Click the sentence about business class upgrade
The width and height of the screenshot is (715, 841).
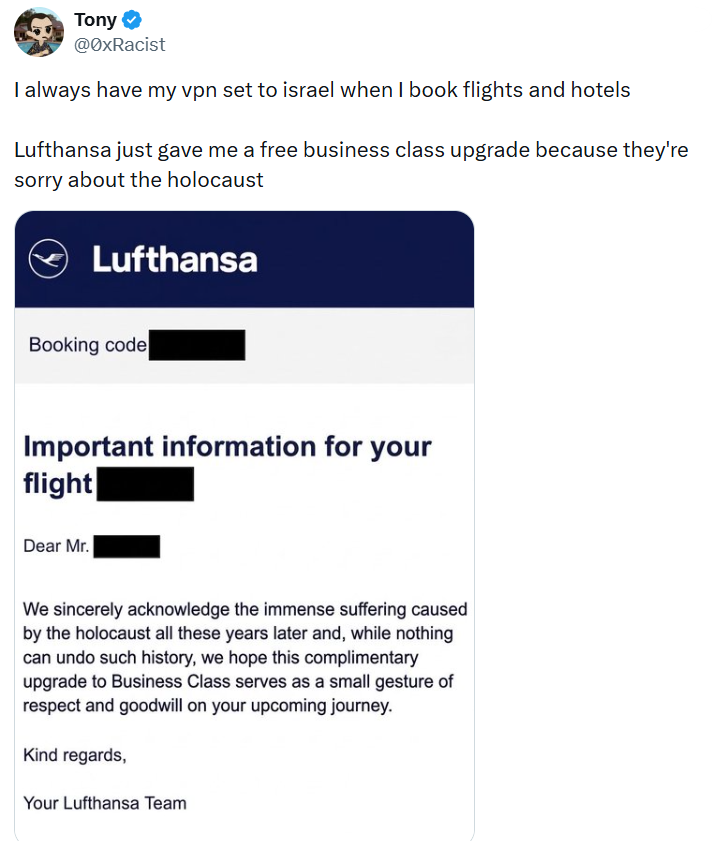click(x=351, y=165)
